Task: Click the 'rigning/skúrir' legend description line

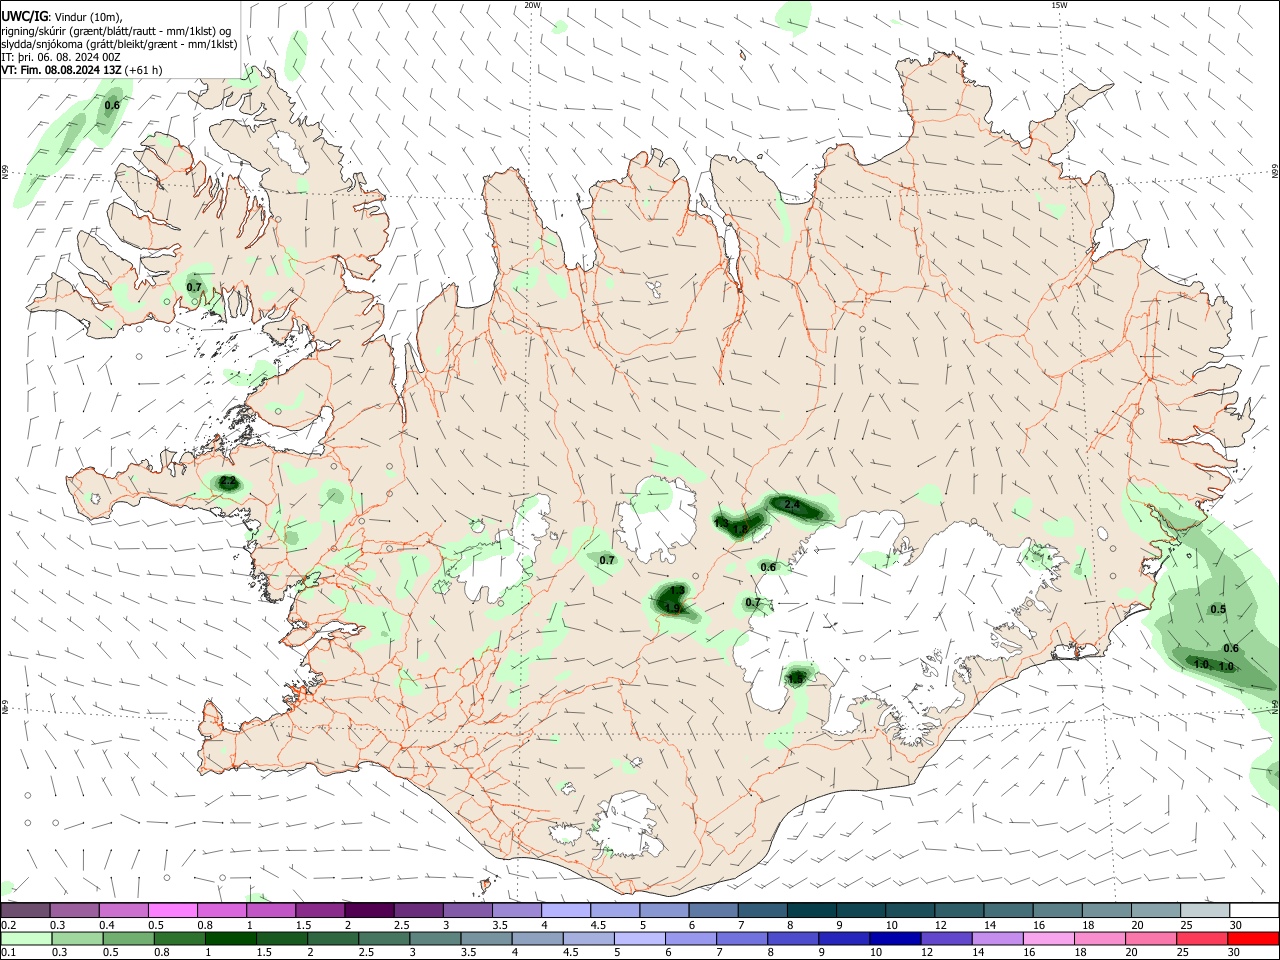Action: click(x=116, y=31)
